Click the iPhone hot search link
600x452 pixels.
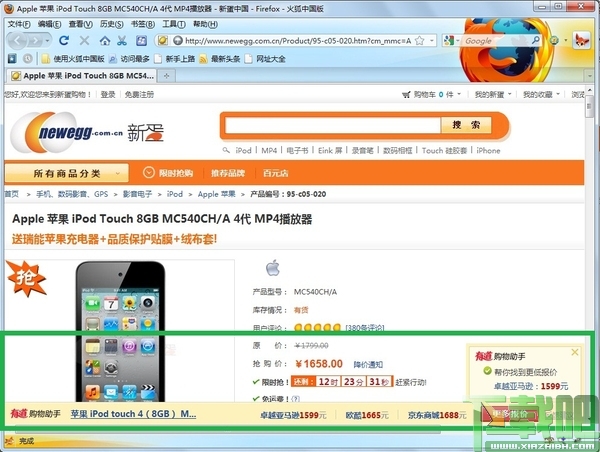(488, 150)
